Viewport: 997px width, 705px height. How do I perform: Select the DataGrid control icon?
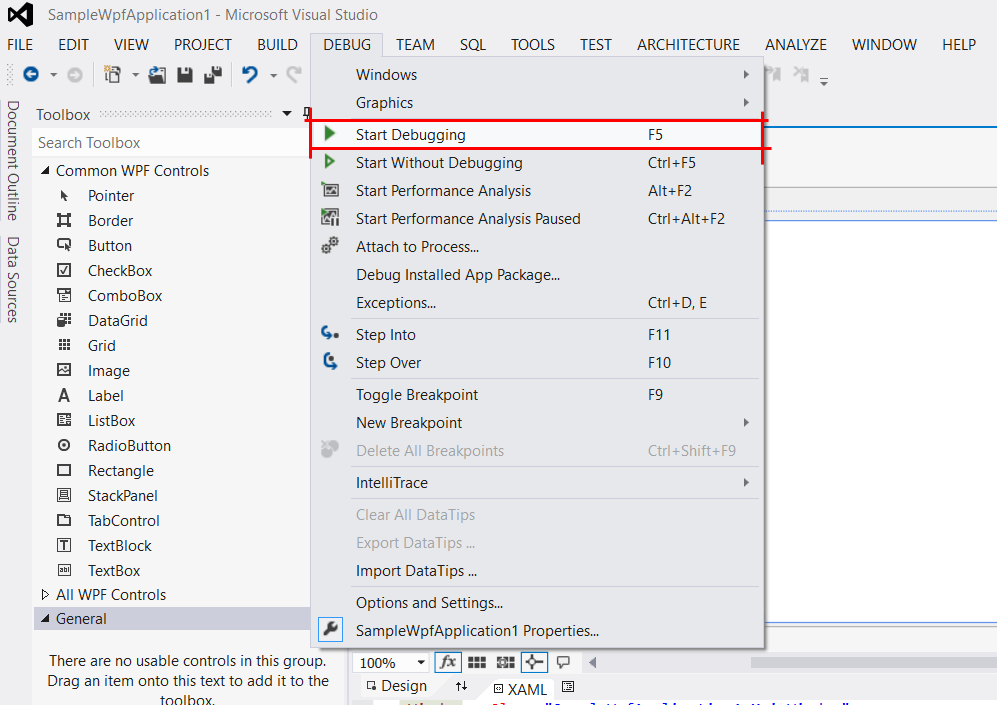tap(64, 320)
